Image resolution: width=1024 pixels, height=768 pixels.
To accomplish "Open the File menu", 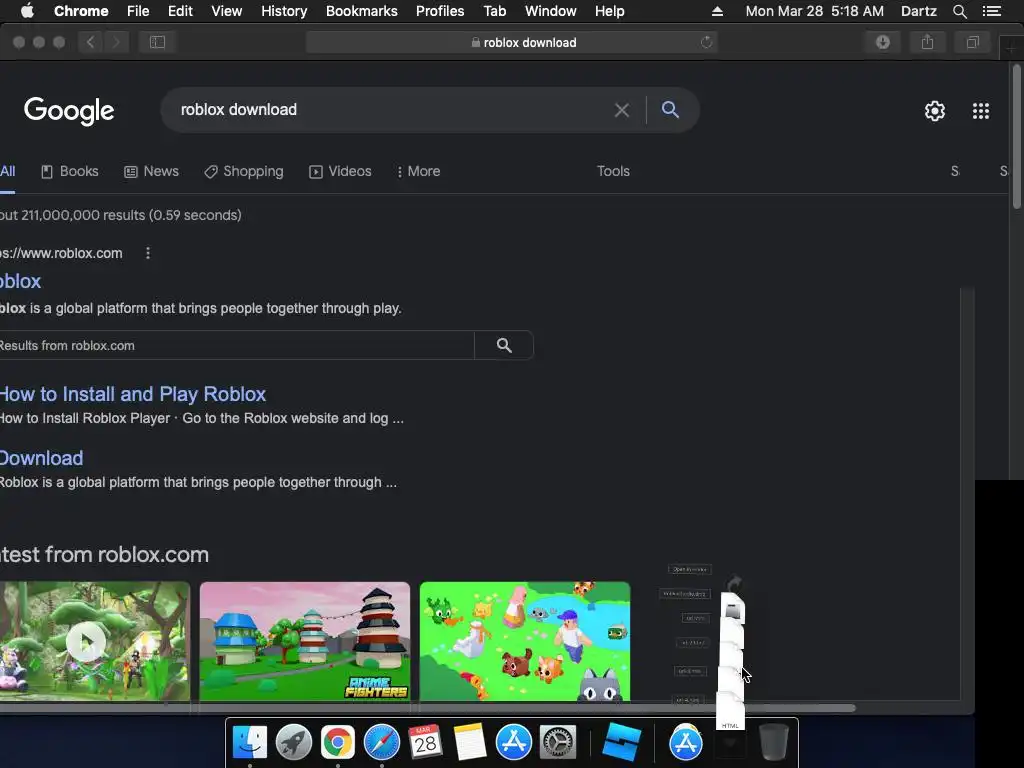I will point(138,11).
